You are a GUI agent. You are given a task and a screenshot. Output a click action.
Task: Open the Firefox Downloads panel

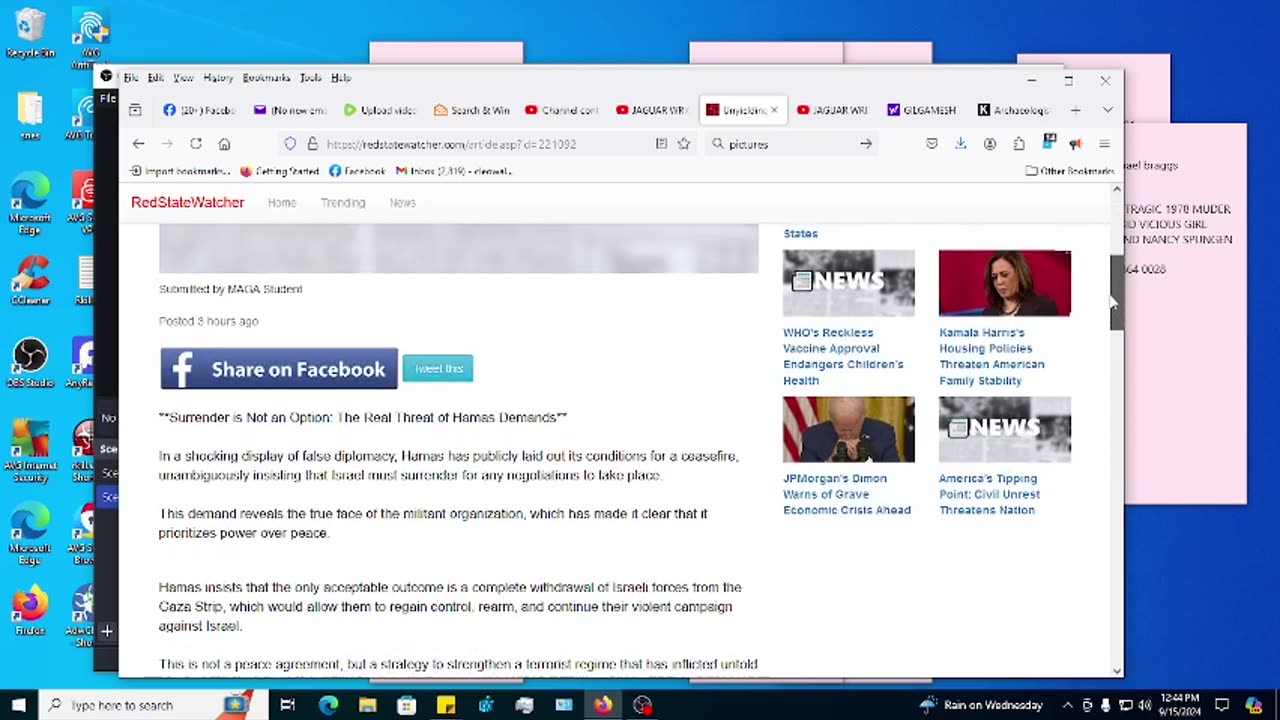click(x=960, y=144)
